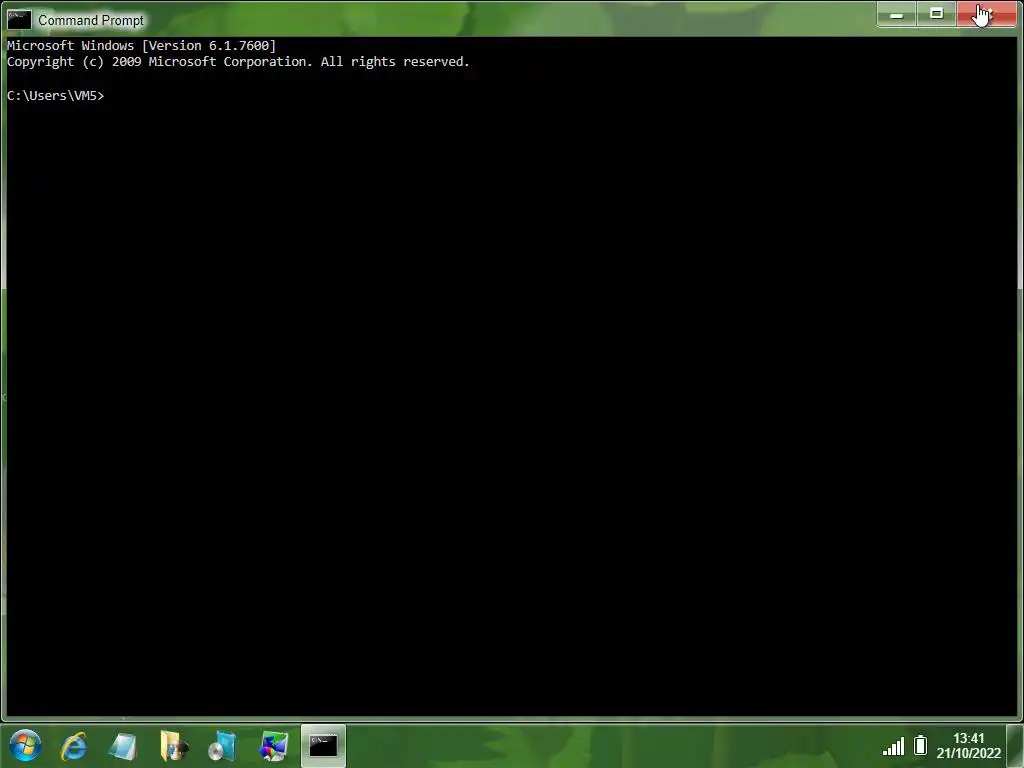This screenshot has width=1024, height=768.
Task: Show battery status in system tray
Action: click(x=921, y=745)
